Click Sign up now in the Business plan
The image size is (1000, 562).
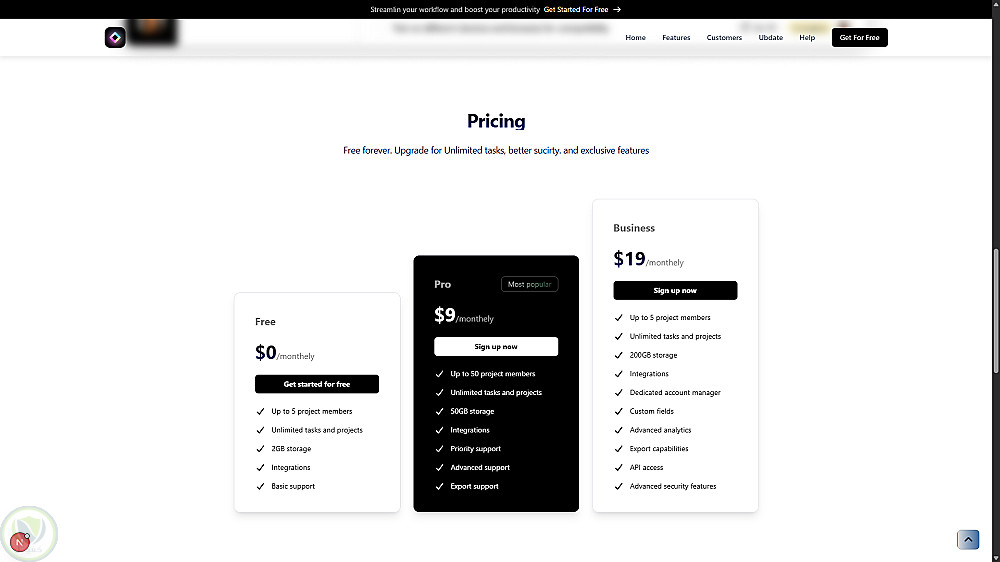click(x=675, y=291)
